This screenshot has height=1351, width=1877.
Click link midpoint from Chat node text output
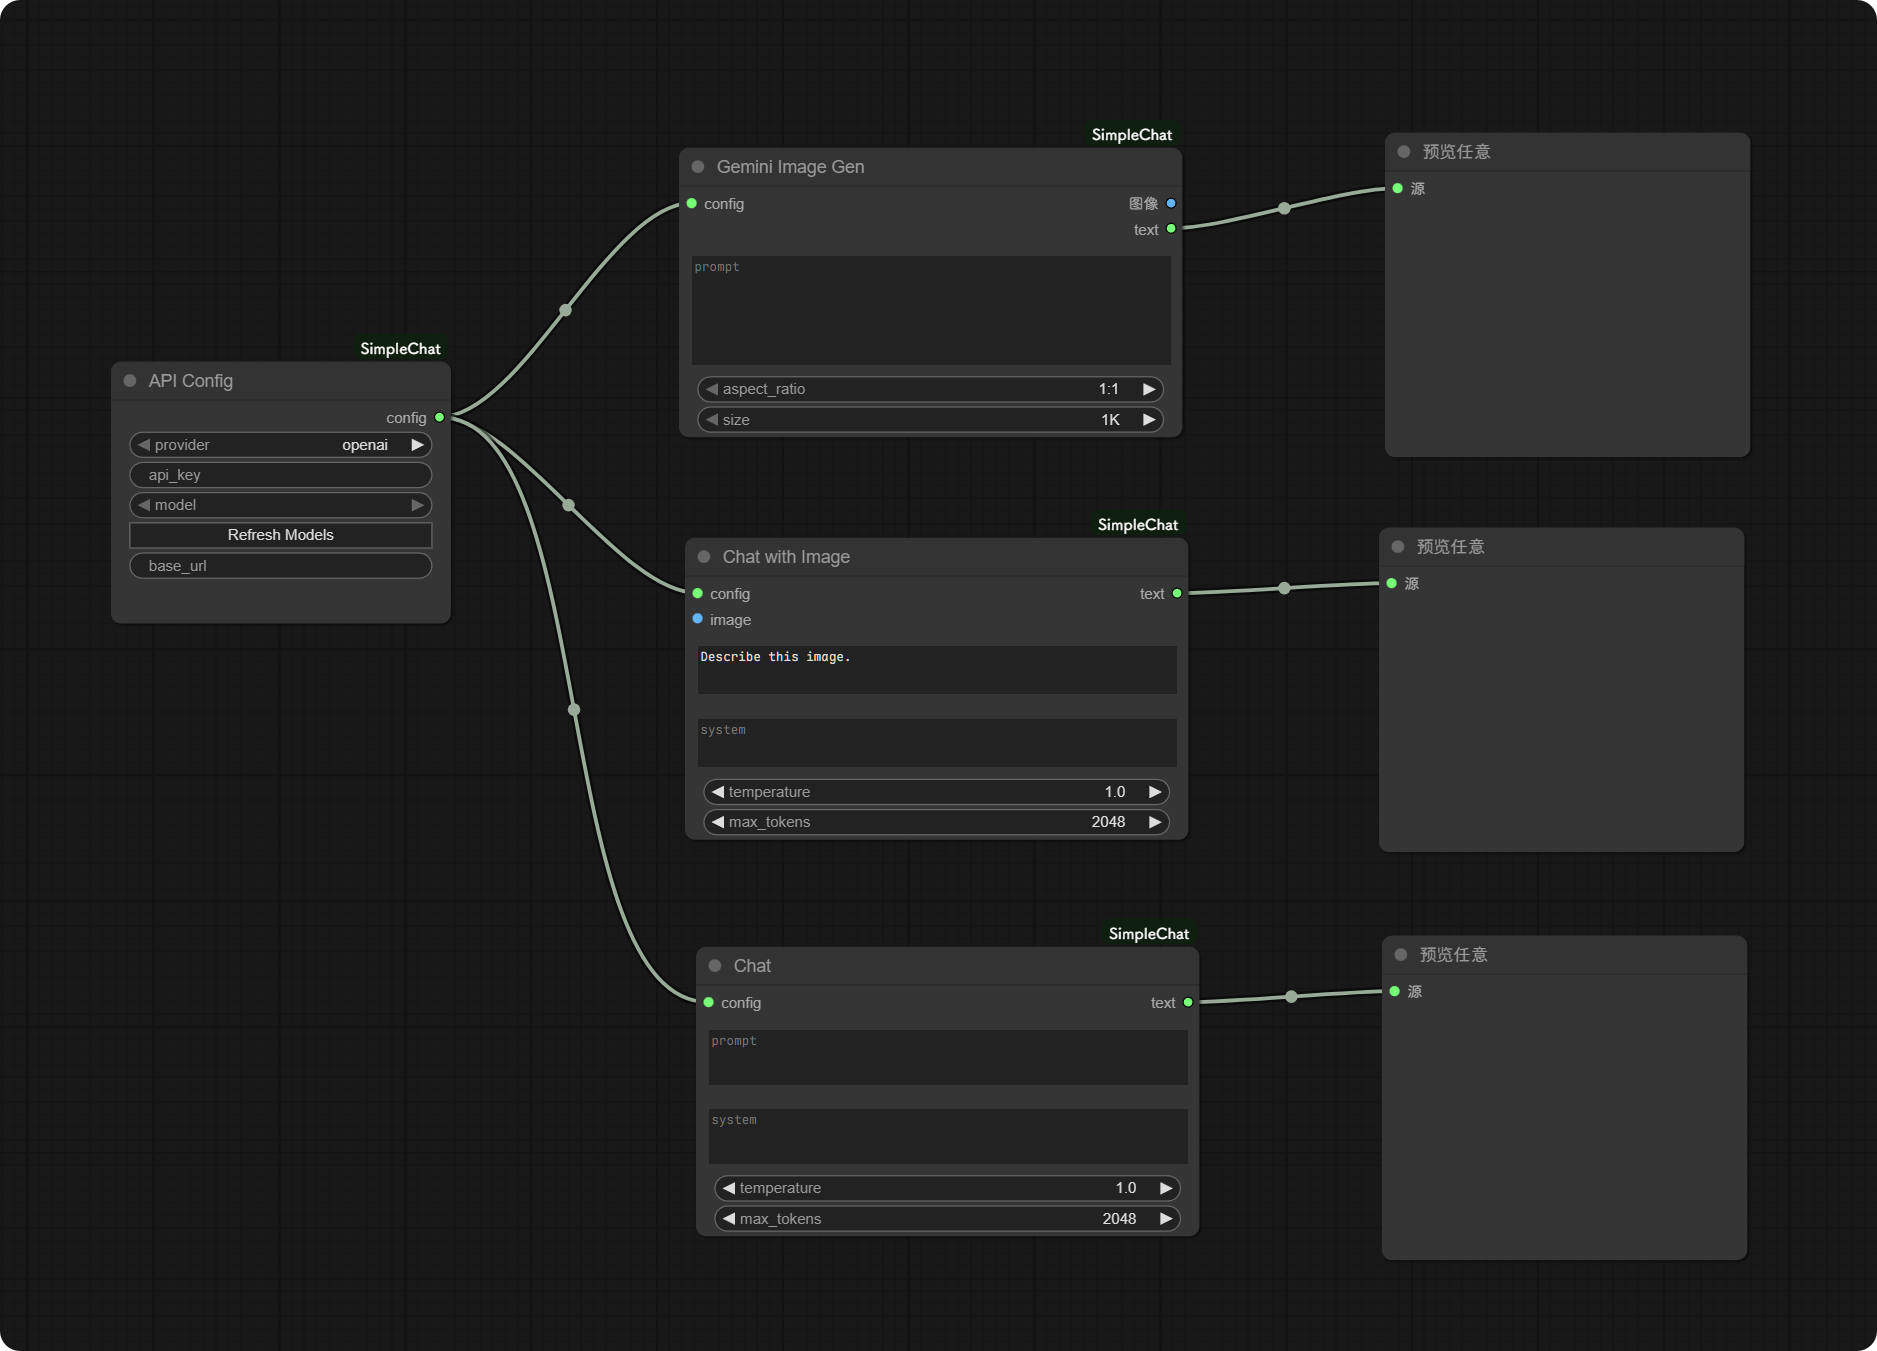tap(1292, 997)
